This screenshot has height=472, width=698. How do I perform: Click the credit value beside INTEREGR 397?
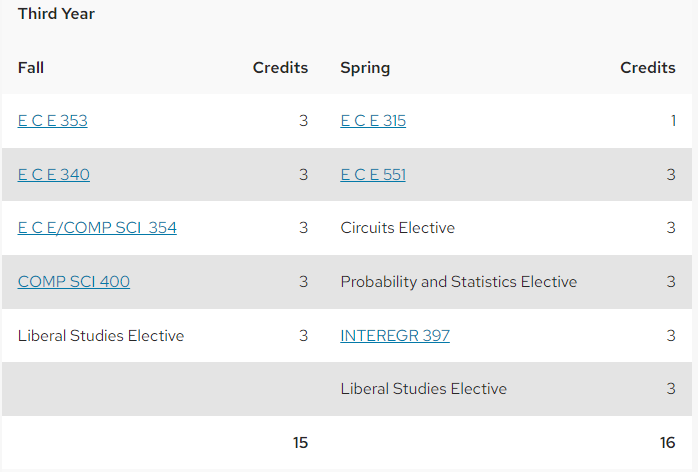pyautogui.click(x=671, y=335)
